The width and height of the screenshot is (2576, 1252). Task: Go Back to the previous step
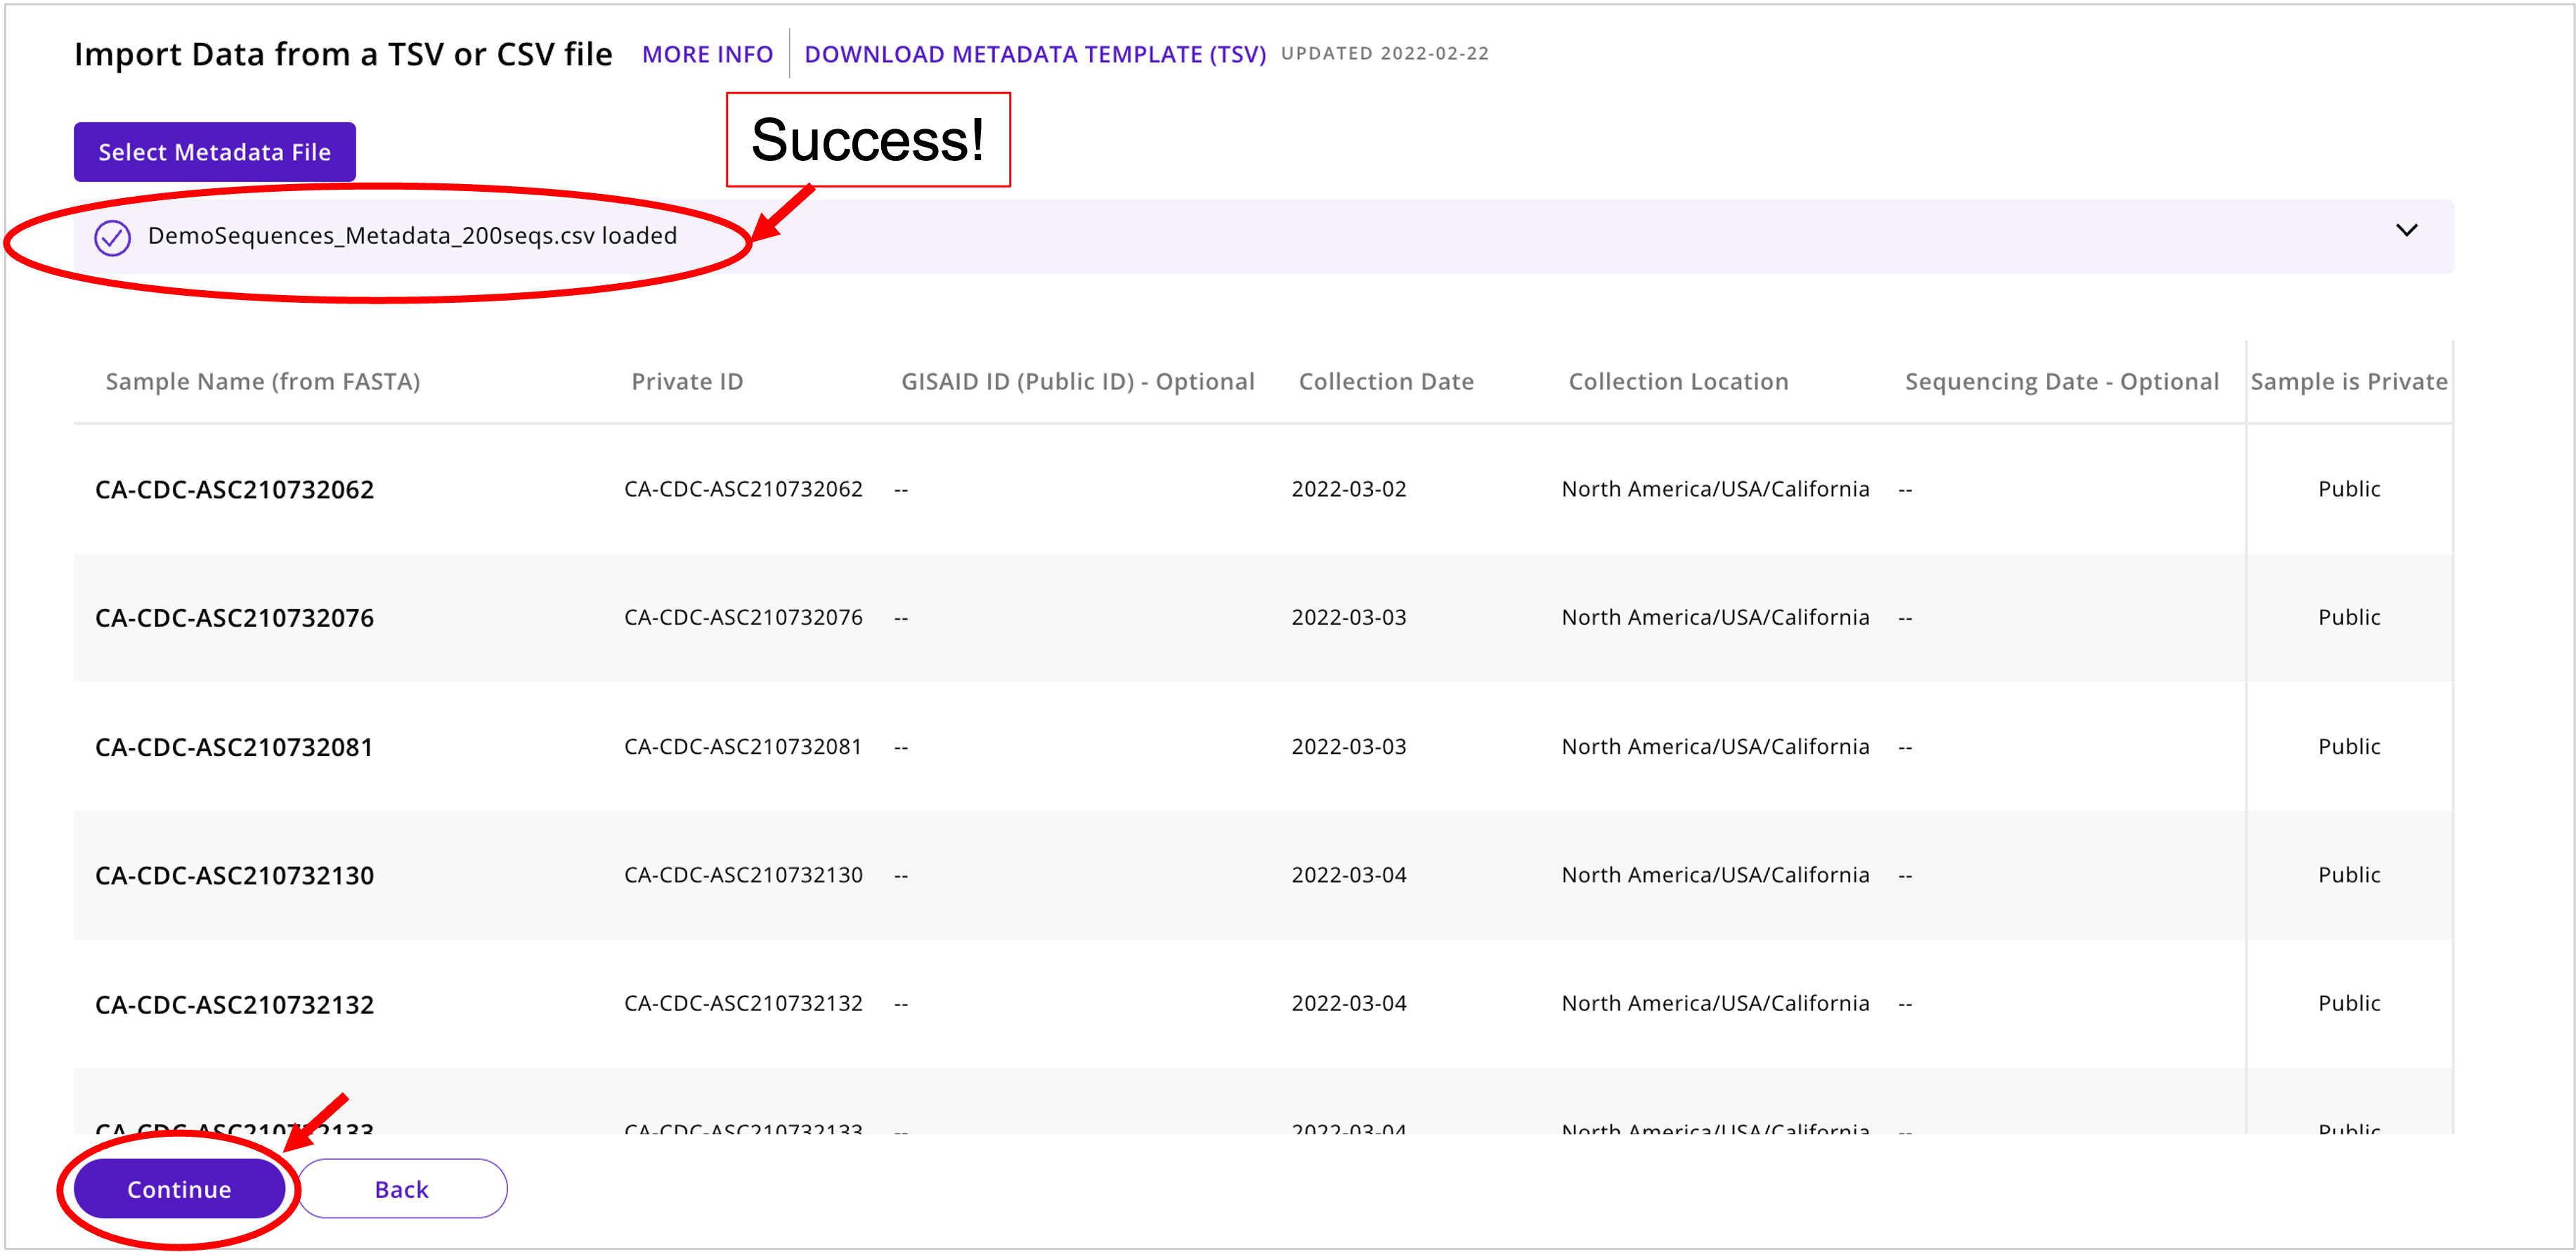(x=402, y=1188)
